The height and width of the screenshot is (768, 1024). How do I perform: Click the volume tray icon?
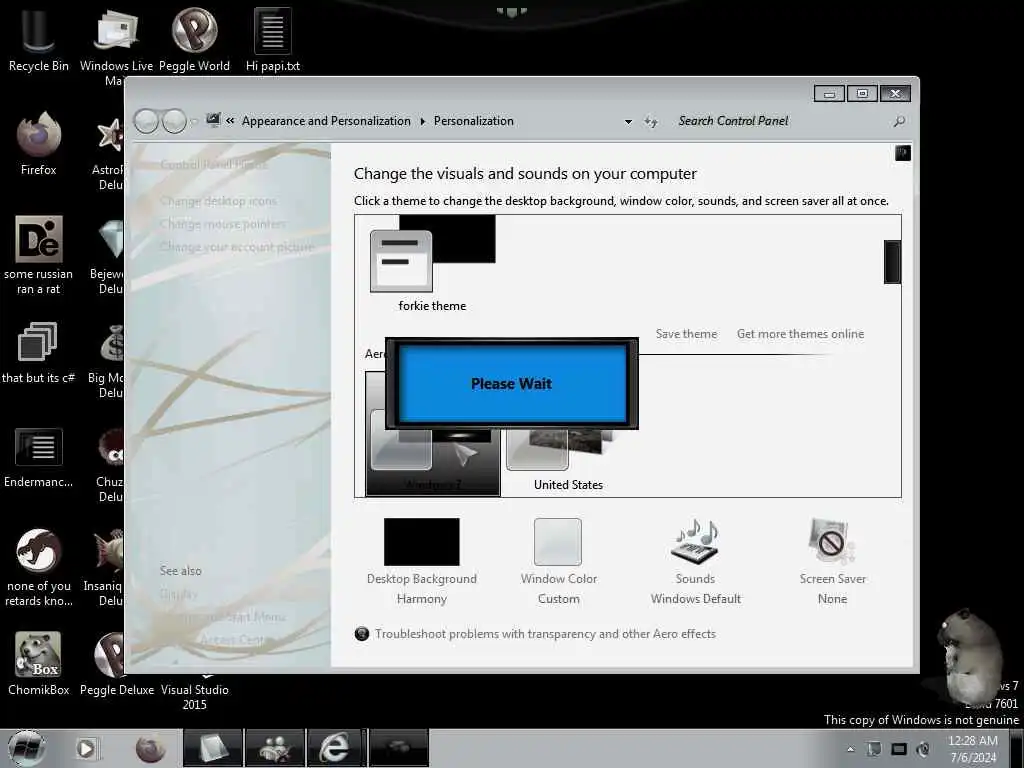[x=923, y=749]
